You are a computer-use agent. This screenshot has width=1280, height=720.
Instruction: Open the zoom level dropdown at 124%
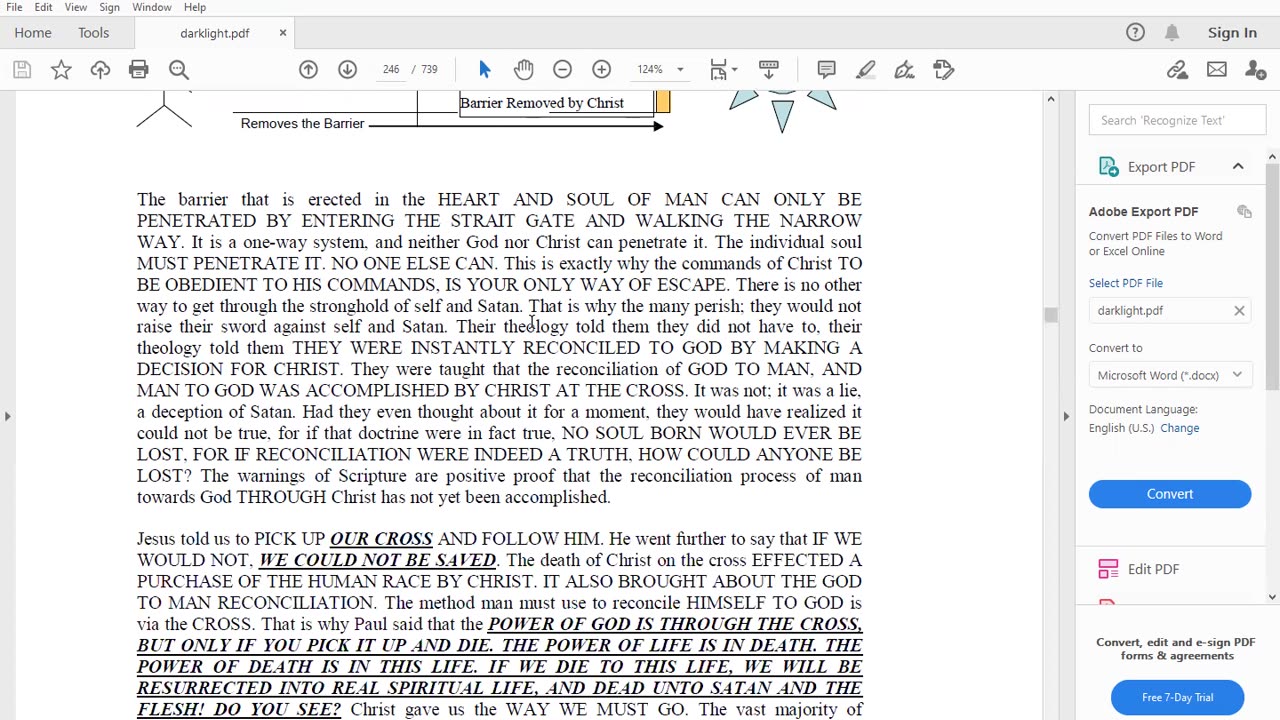pyautogui.click(x=680, y=69)
